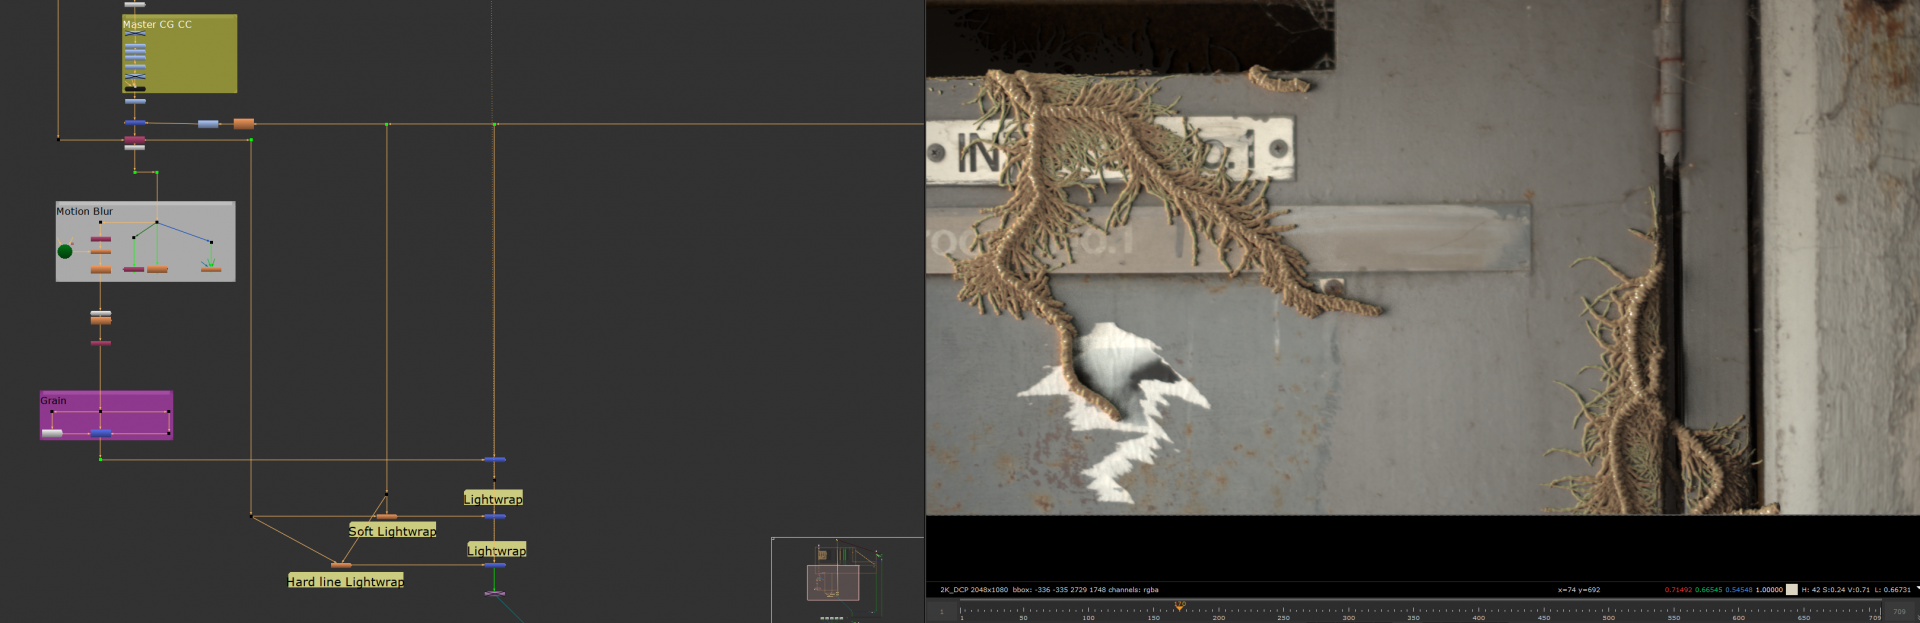Select the Master CG CC backdrop title
1920x623 pixels.
pos(157,24)
